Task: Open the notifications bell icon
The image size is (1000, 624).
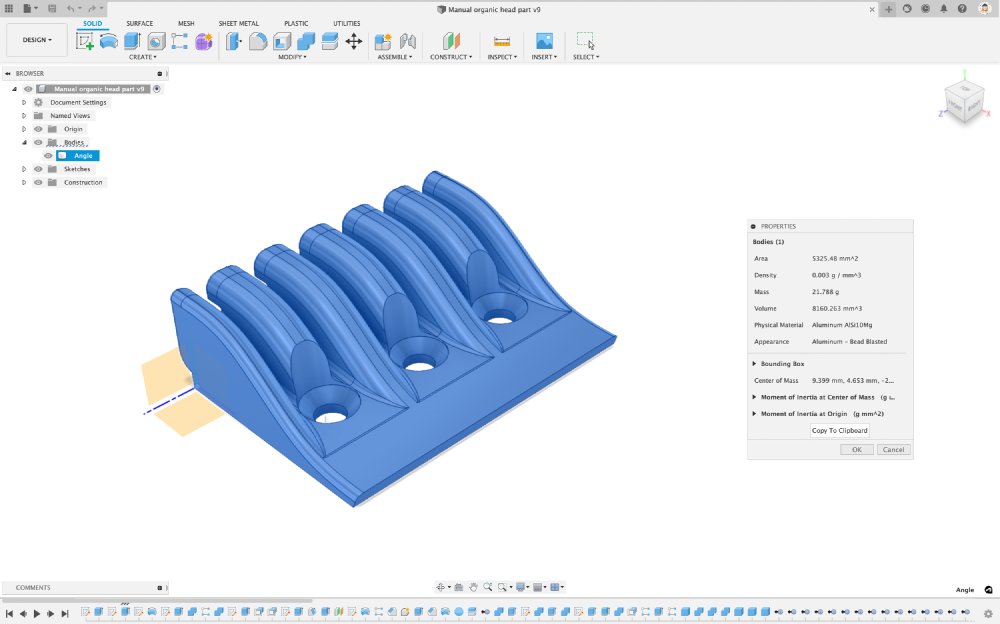Action: tap(944, 9)
